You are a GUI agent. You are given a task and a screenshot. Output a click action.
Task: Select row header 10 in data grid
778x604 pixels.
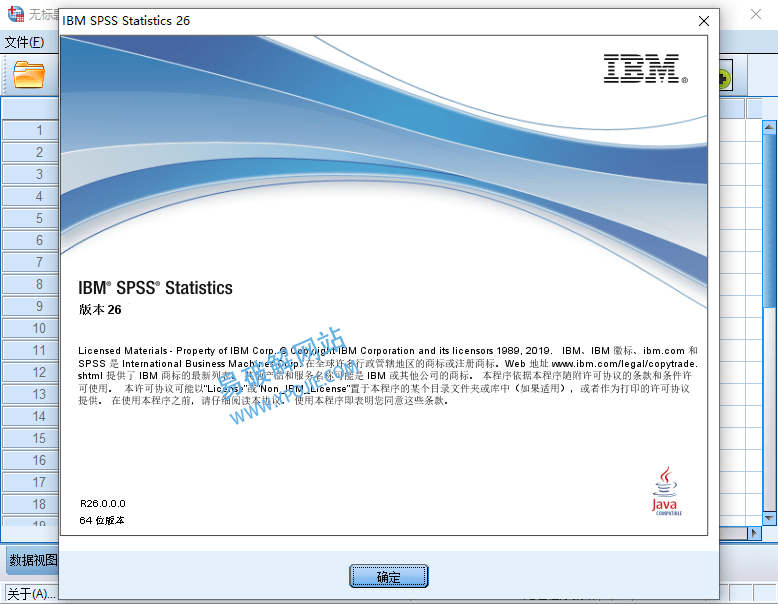point(31,328)
